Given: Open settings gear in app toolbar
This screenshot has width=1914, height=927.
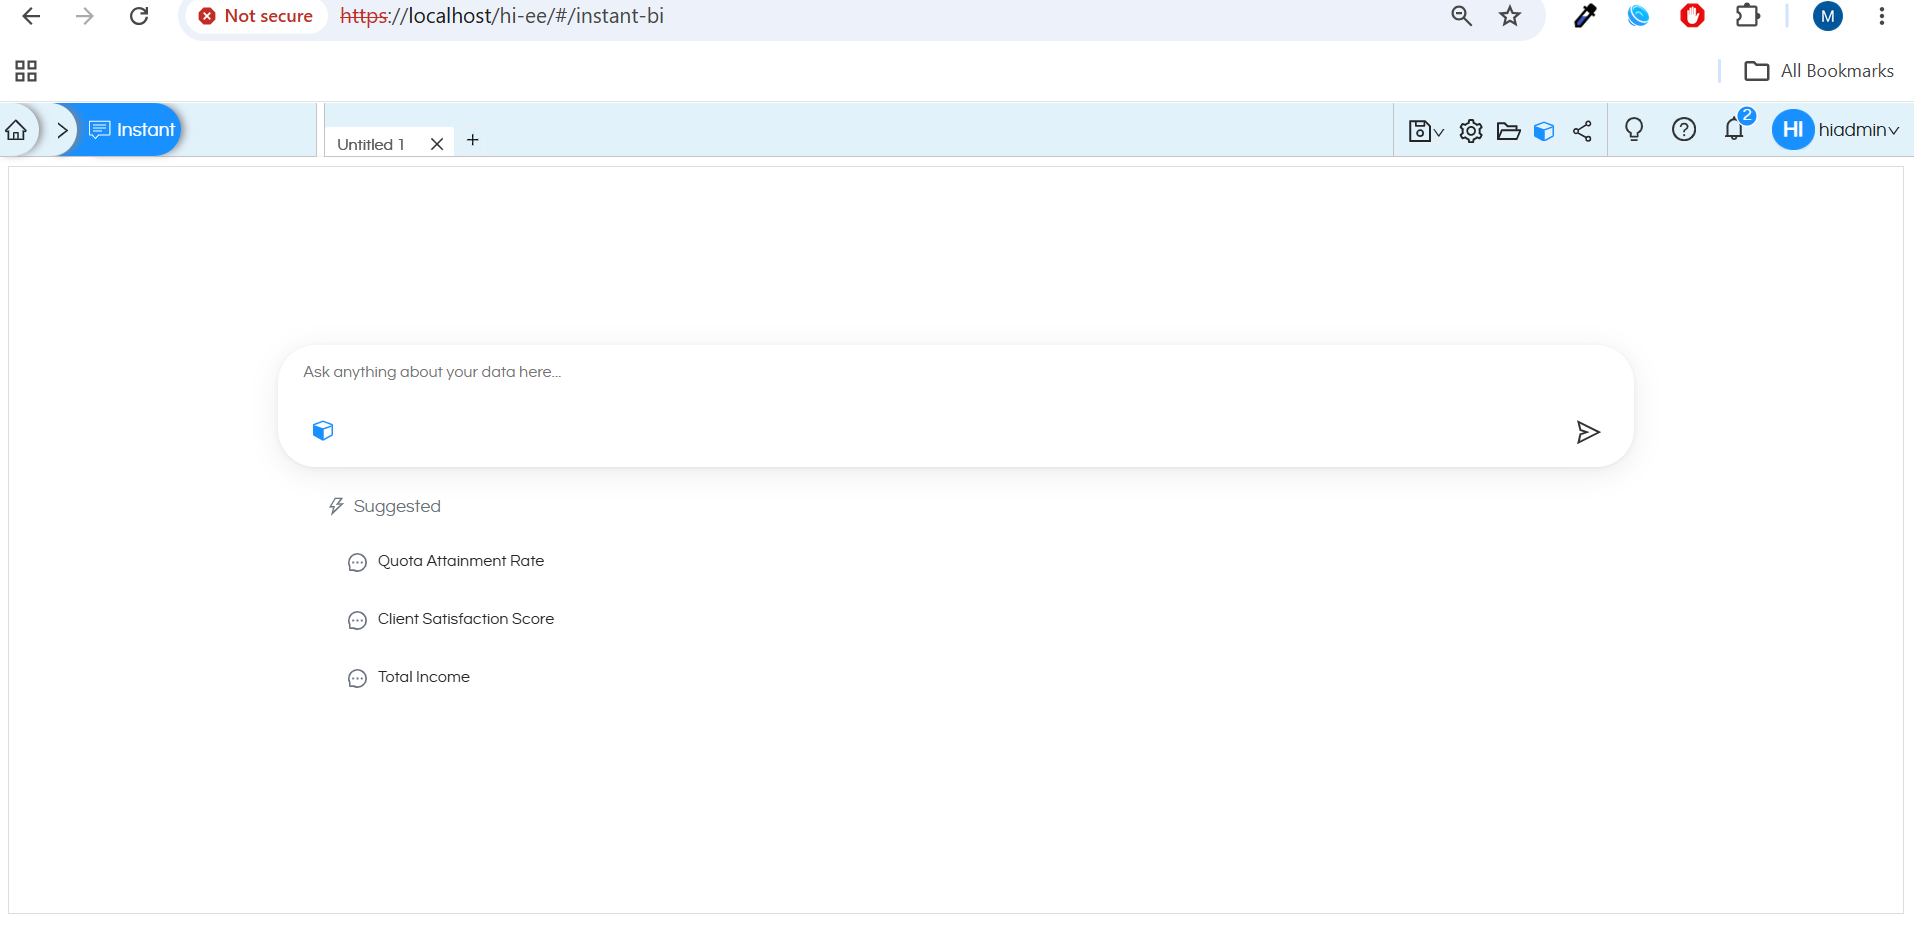Looking at the screenshot, I should pos(1471,131).
